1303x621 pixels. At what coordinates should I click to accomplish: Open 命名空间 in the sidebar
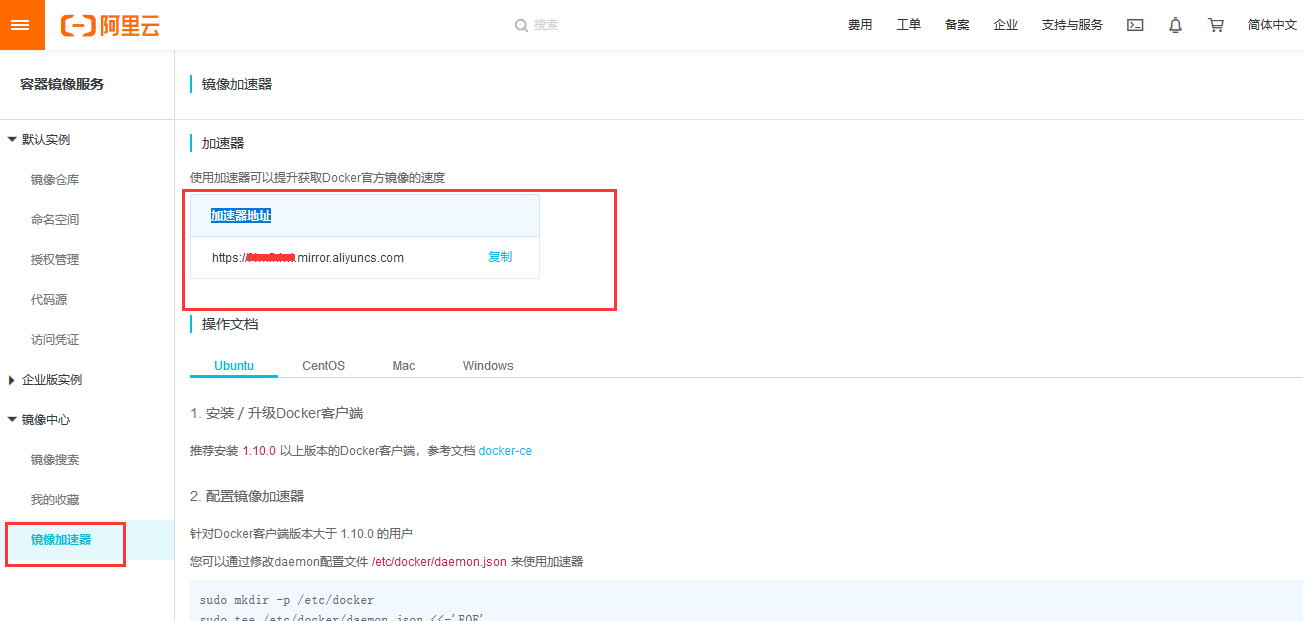55,220
